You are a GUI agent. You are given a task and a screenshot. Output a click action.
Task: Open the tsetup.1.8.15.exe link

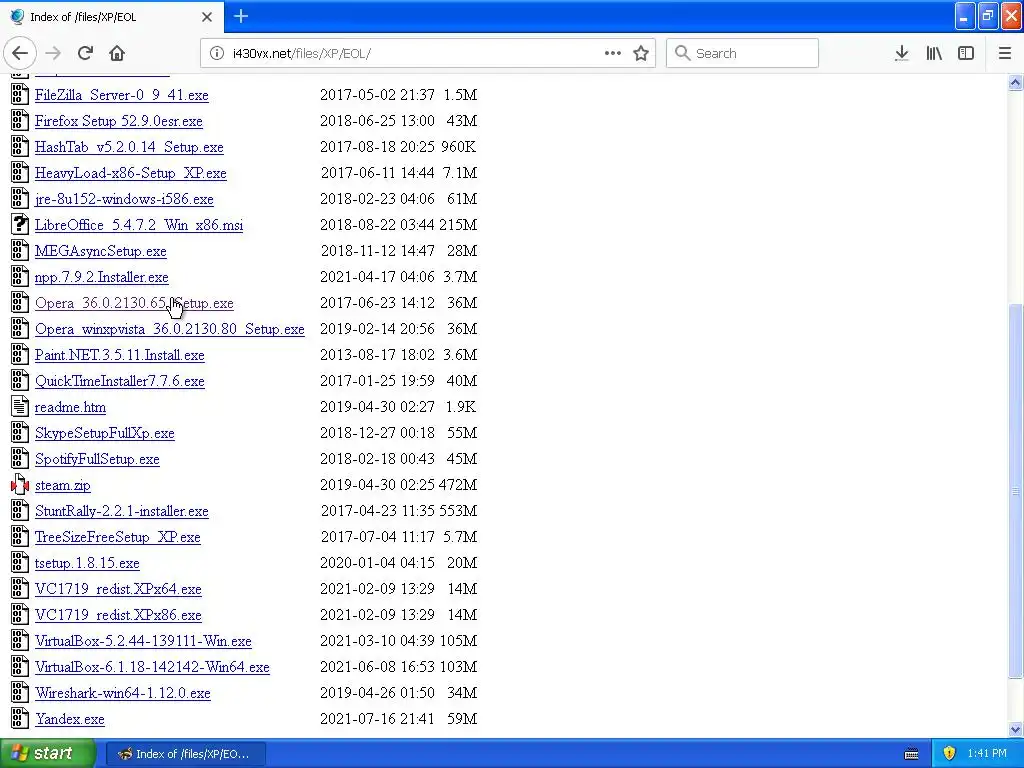pyautogui.click(x=87, y=563)
